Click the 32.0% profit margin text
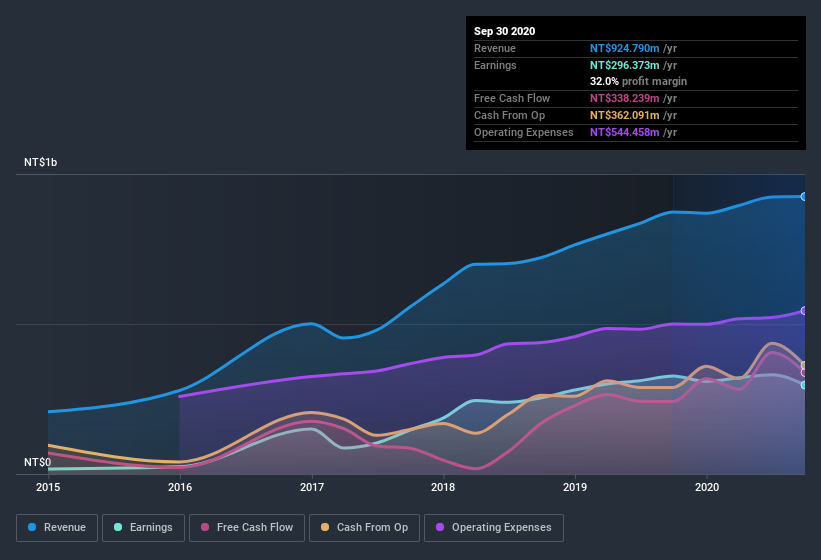The width and height of the screenshot is (821, 560). (638, 81)
